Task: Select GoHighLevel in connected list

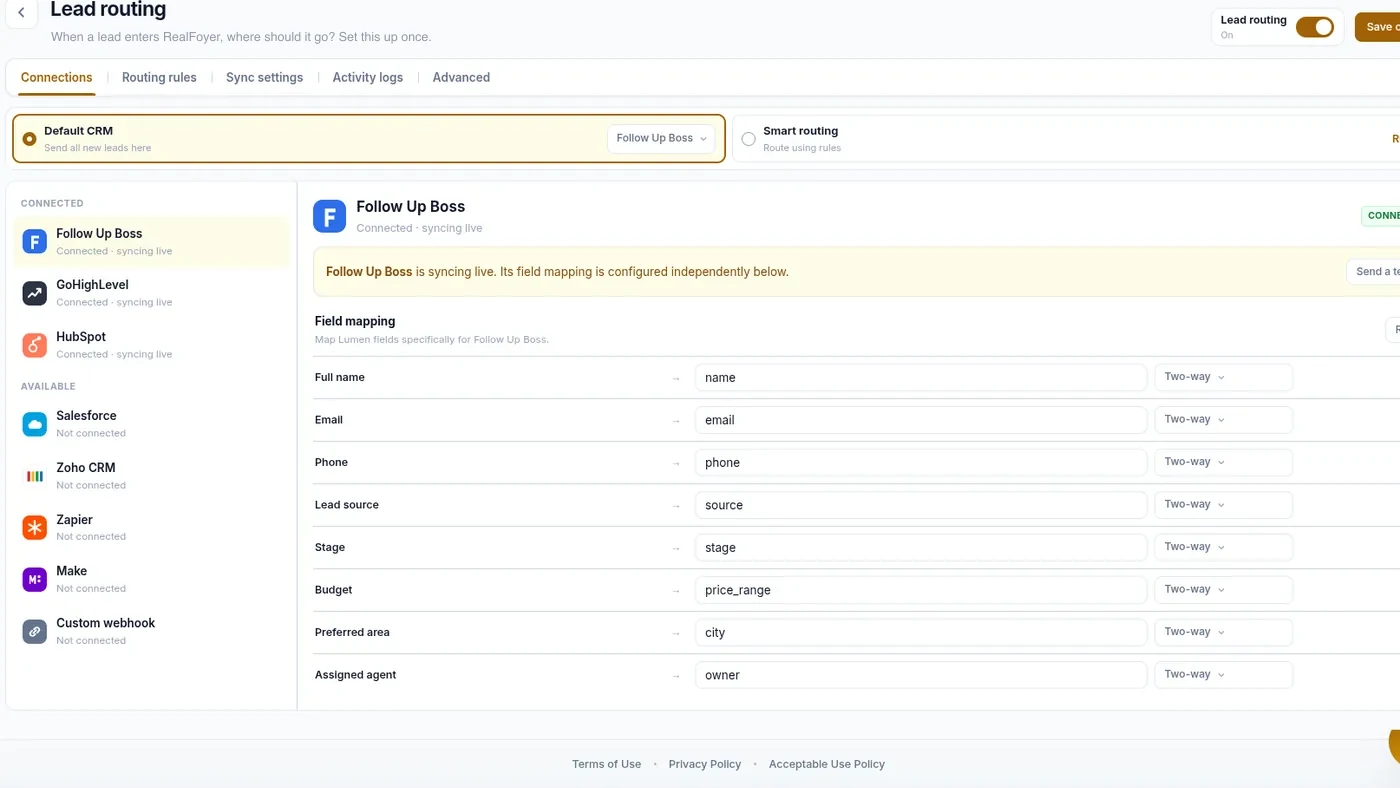Action: (x=151, y=293)
